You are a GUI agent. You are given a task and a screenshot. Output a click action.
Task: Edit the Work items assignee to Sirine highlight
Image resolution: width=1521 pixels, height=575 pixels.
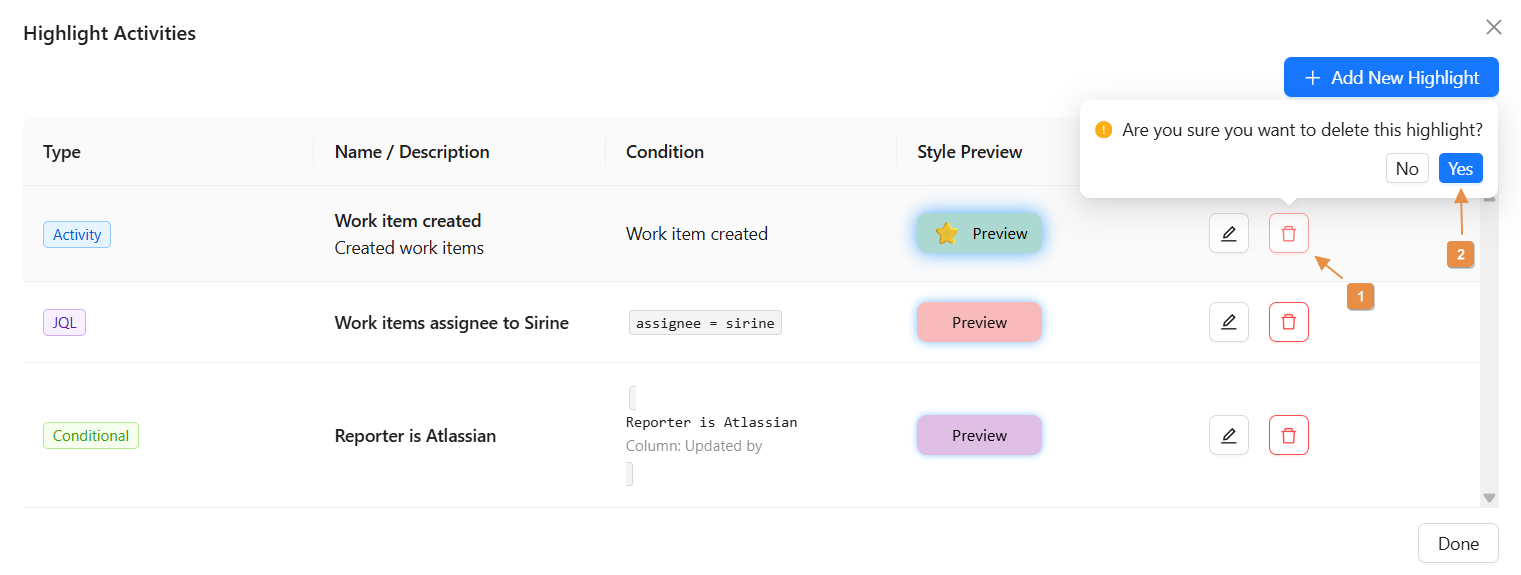tap(1228, 322)
